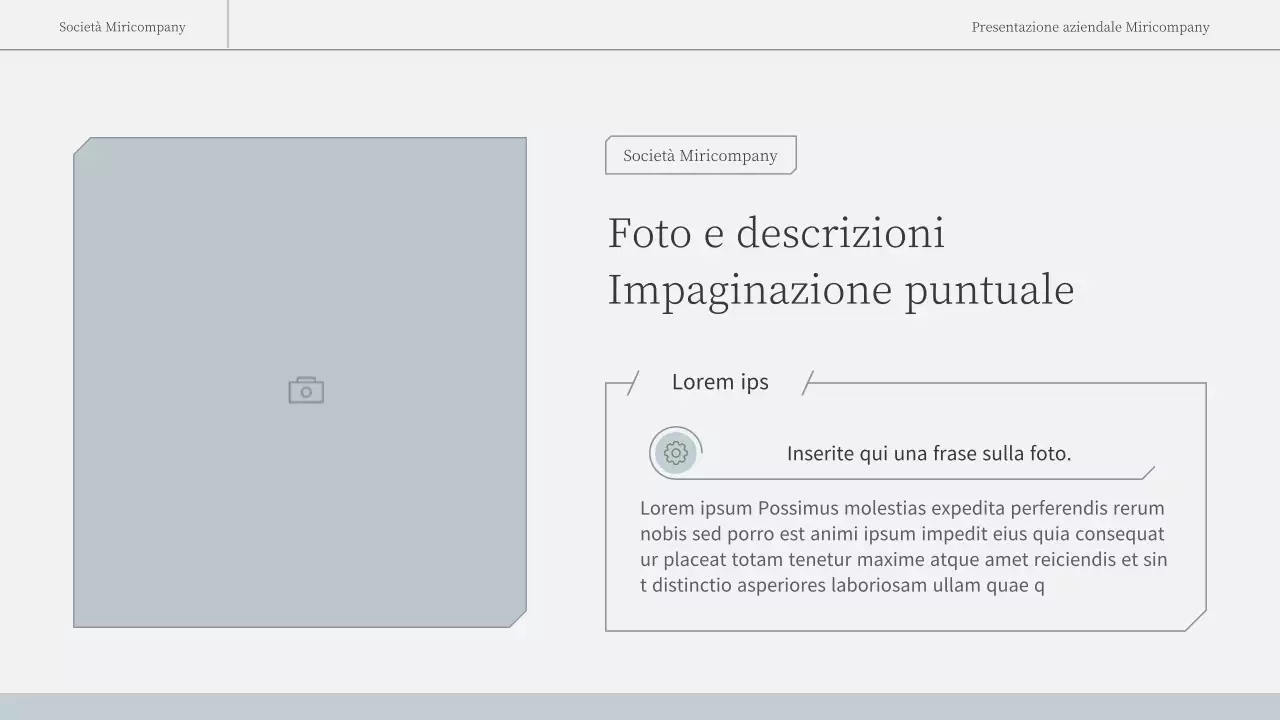Click 'Presentazione aziendale Miricompany' header text
This screenshot has width=1280, height=720.
pos(1090,27)
